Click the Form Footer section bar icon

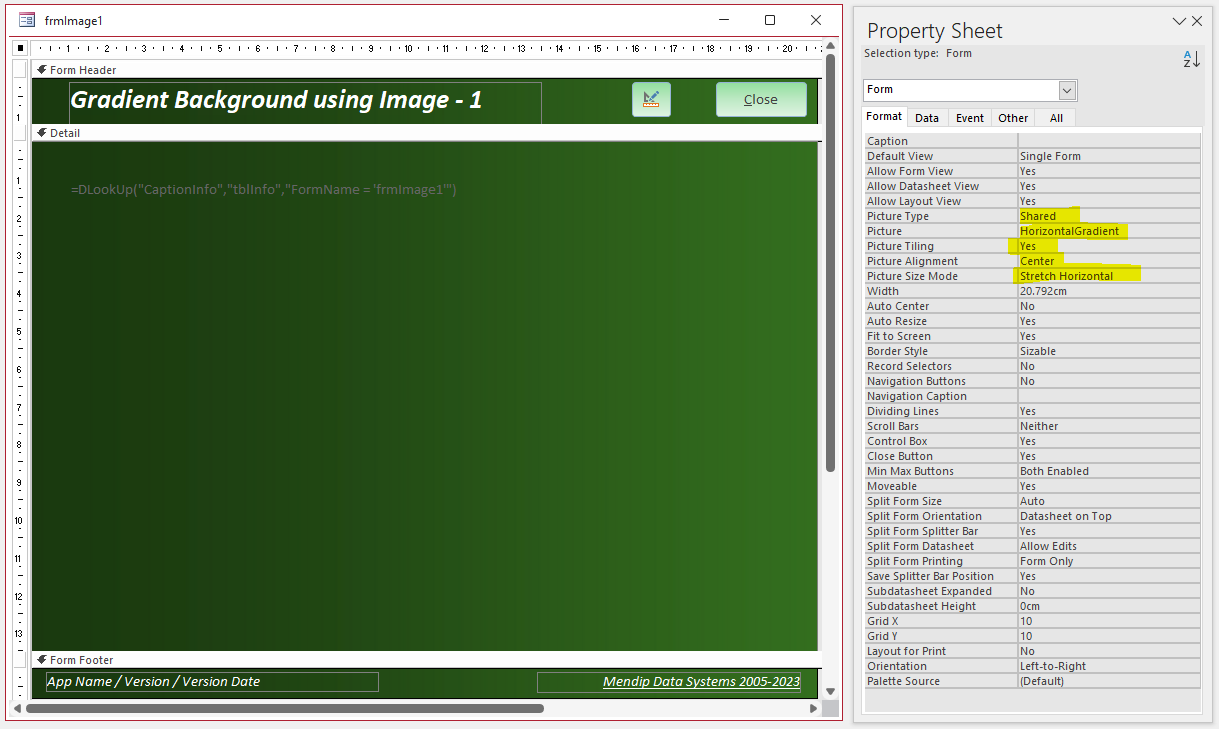pyautogui.click(x=41, y=660)
